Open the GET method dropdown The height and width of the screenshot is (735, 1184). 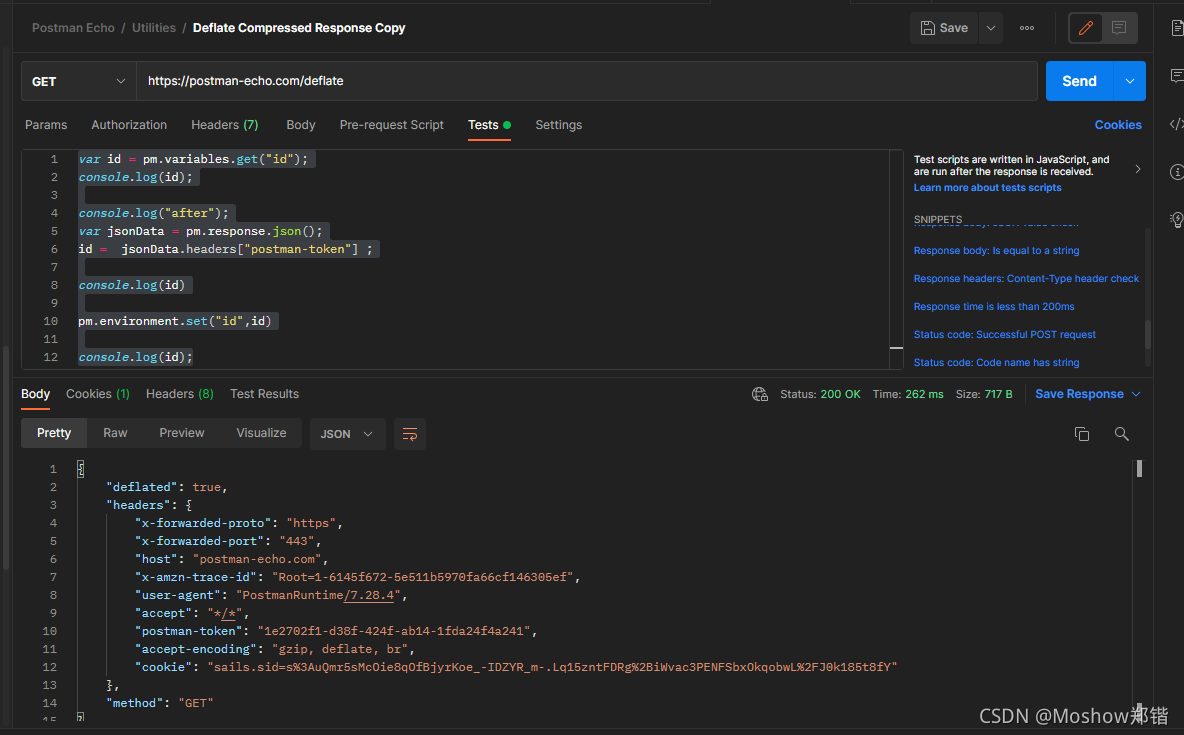[x=79, y=81]
